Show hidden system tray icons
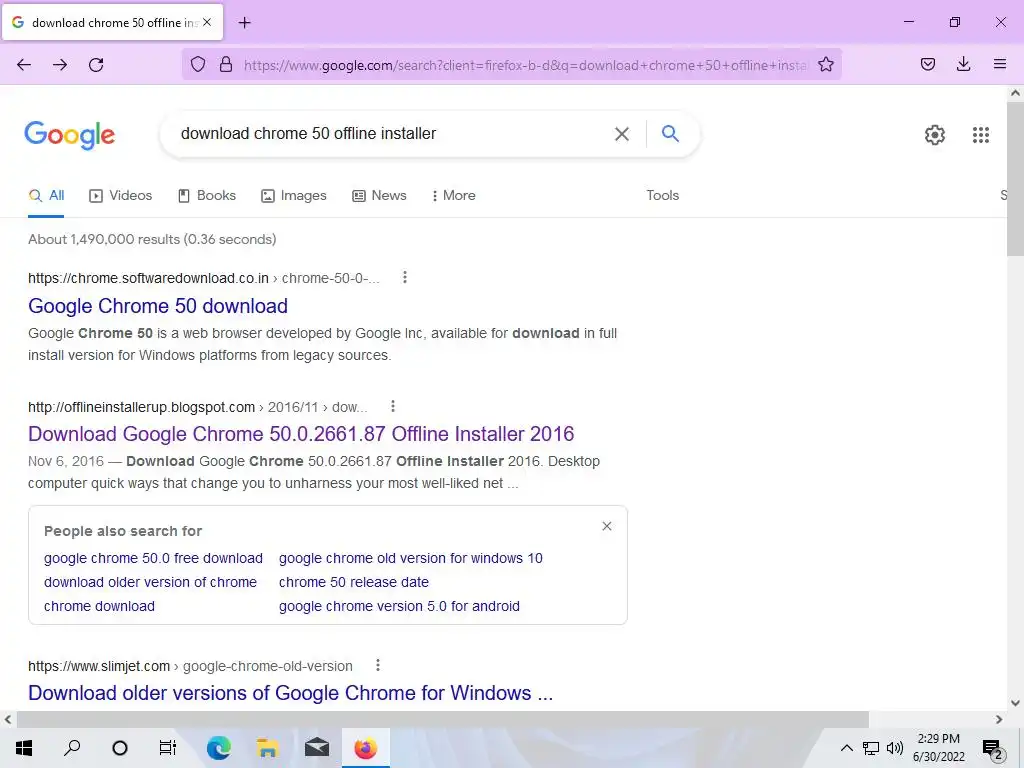This screenshot has height=768, width=1024. (846, 748)
